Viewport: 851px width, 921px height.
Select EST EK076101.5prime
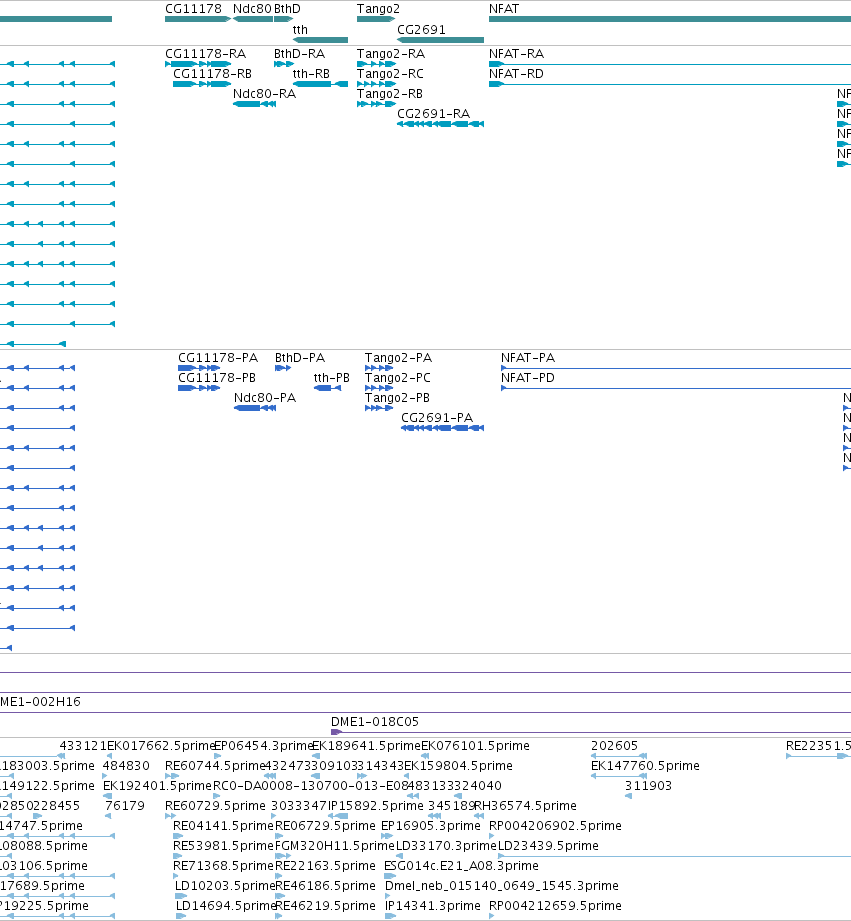point(475,746)
